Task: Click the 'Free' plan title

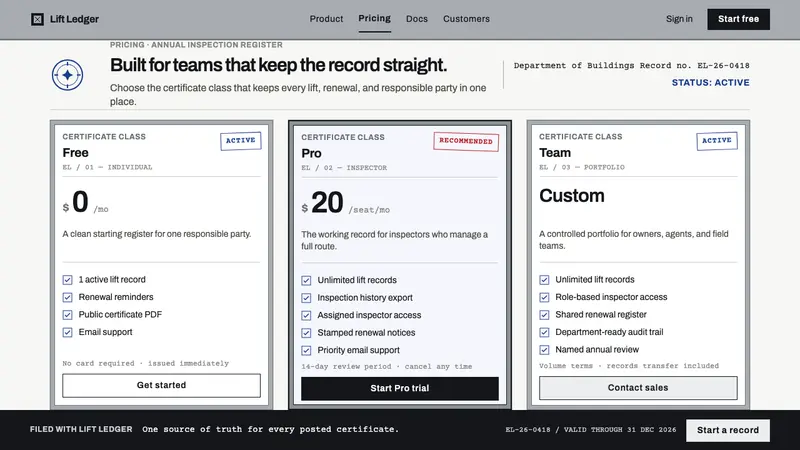Action: point(76,153)
